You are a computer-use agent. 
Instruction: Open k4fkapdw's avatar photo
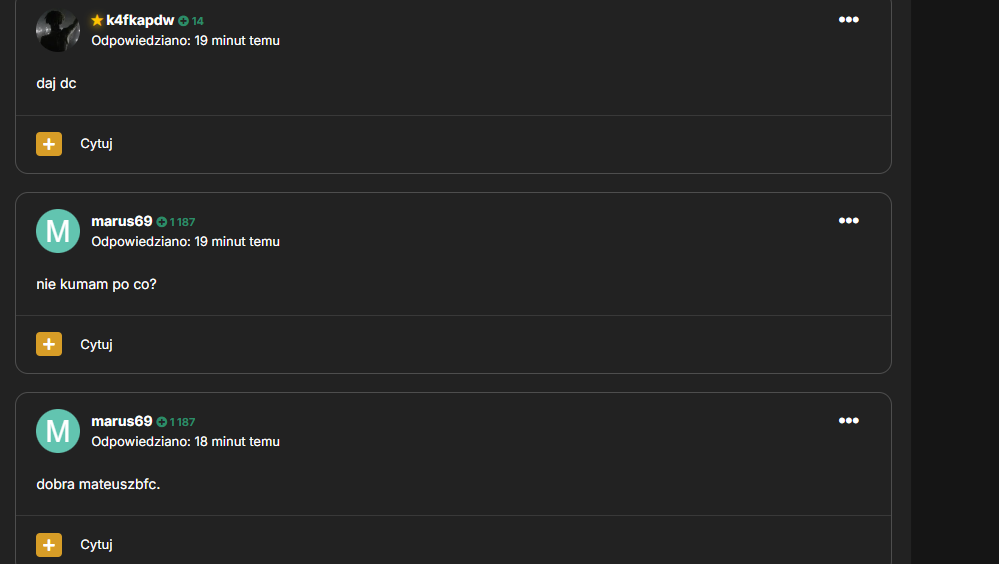pos(58,30)
